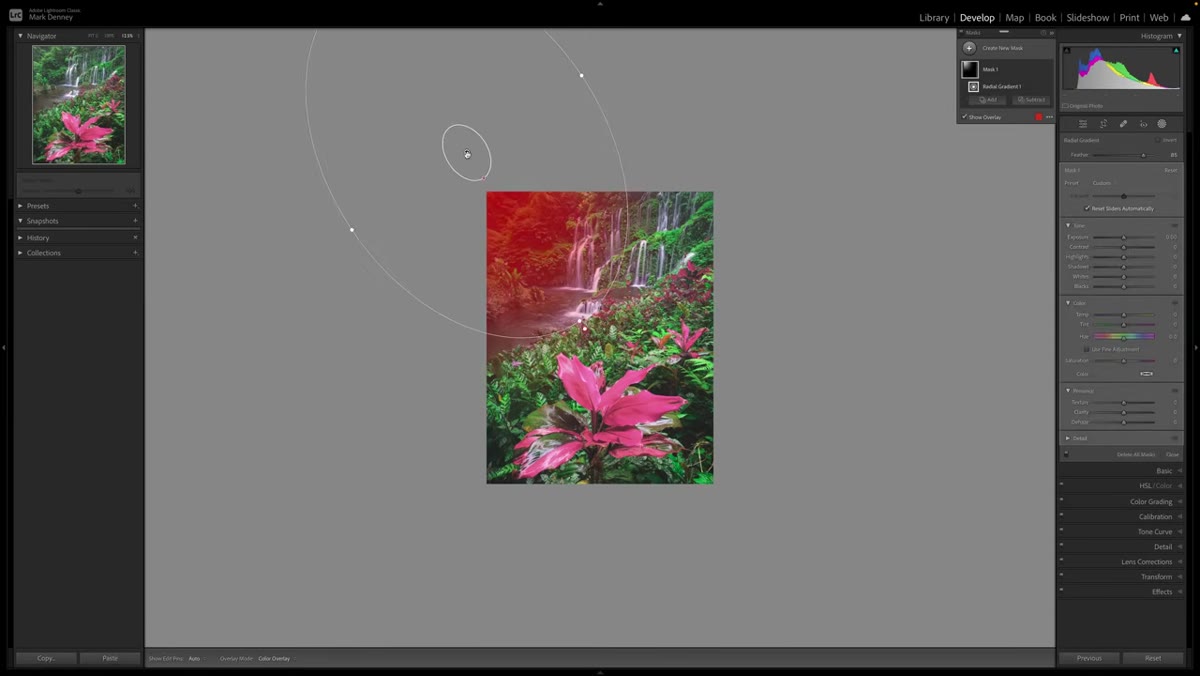Click the red mask overlay color swatch
Image resolution: width=1200 pixels, height=676 pixels.
click(1039, 117)
